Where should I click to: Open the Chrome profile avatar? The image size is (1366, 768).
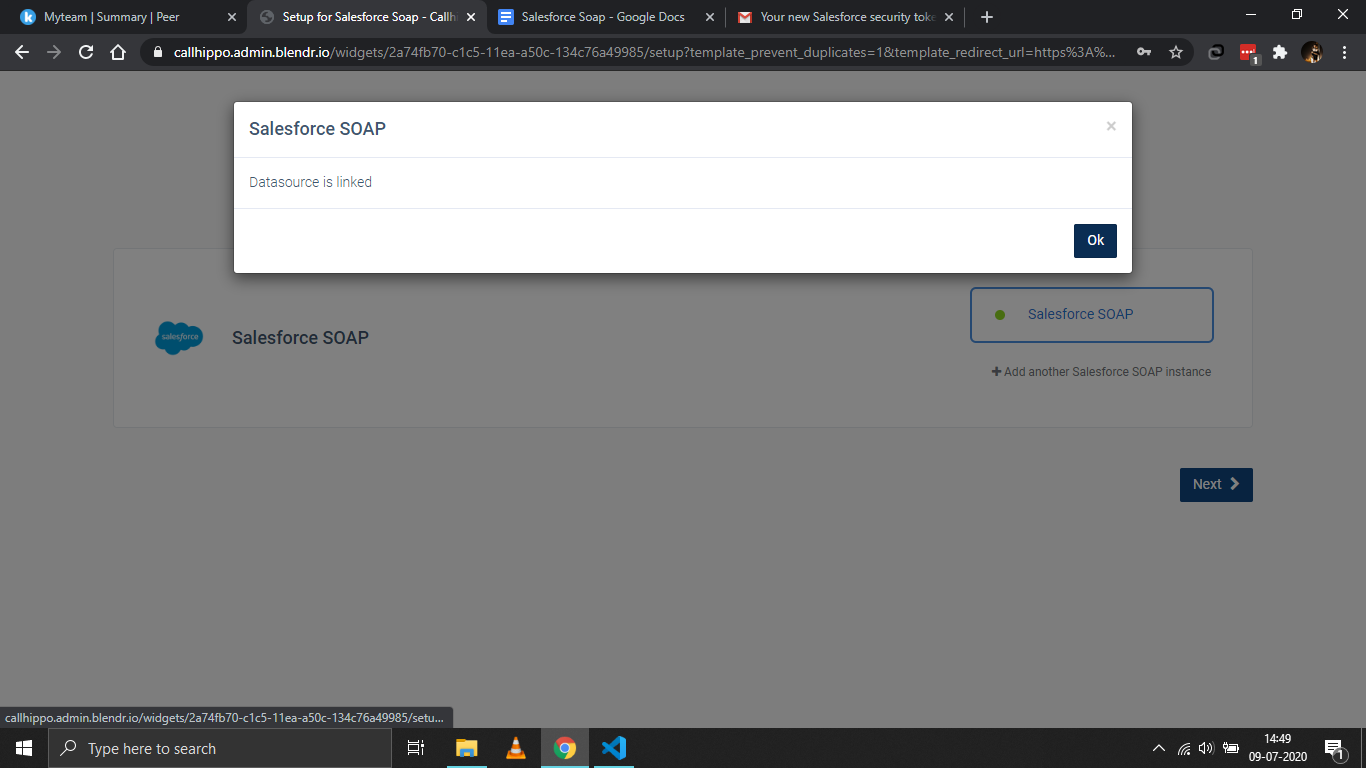1312,52
